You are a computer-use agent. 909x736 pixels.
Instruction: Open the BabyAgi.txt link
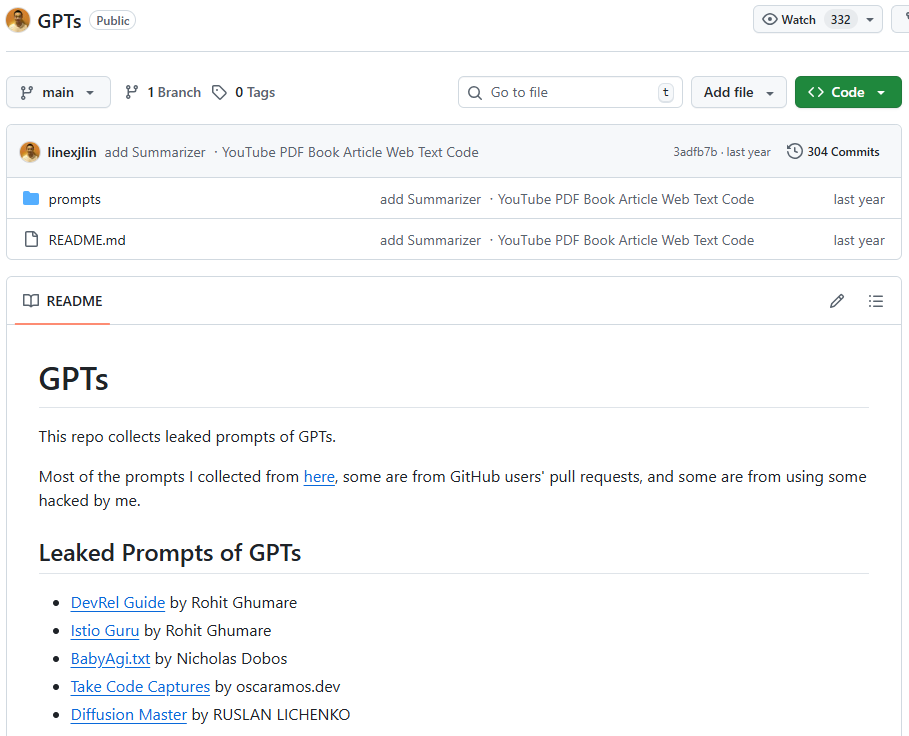[x=110, y=659]
